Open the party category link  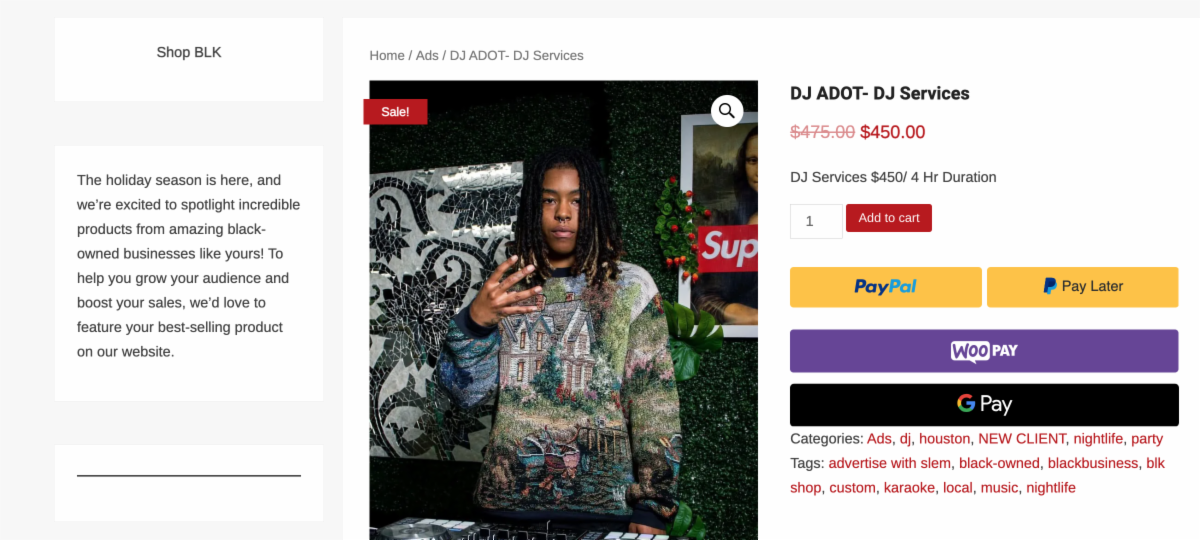coord(1147,439)
